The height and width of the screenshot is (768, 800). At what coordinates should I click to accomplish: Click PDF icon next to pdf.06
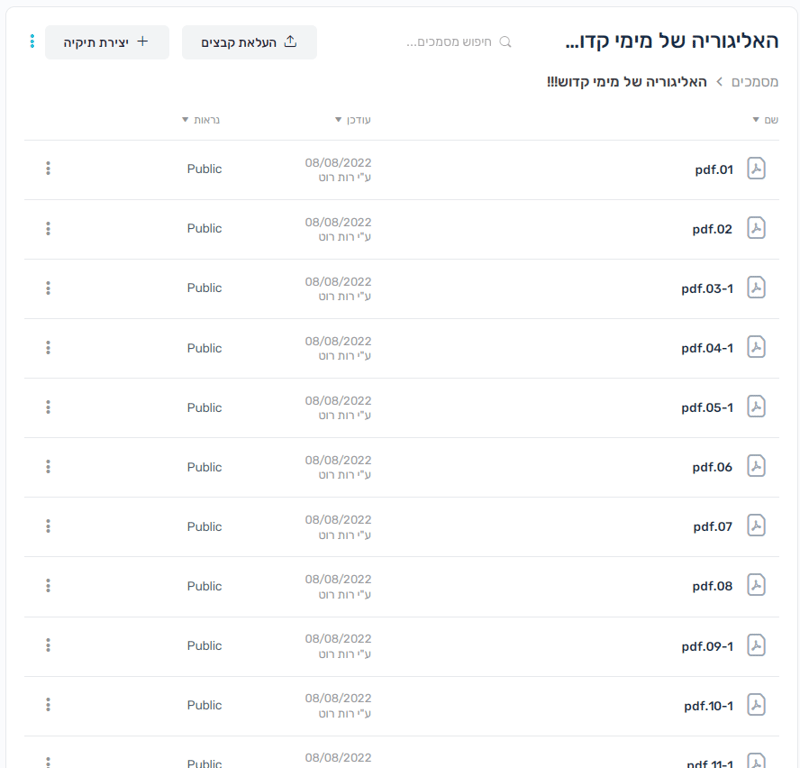(x=756, y=466)
